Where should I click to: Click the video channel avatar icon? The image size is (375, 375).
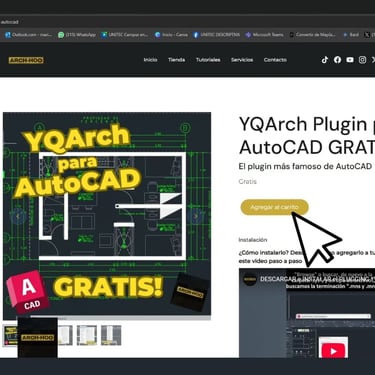pyautogui.click(x=250, y=279)
